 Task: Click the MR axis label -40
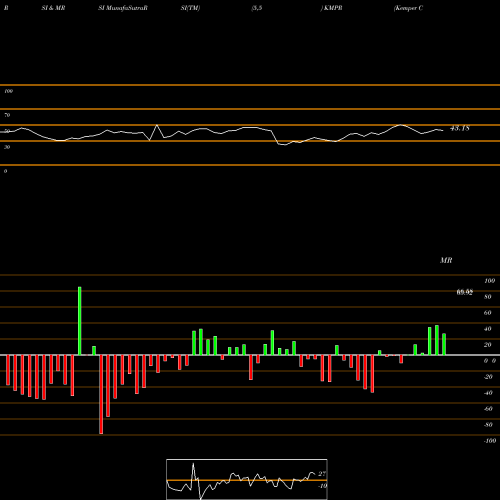488,393
